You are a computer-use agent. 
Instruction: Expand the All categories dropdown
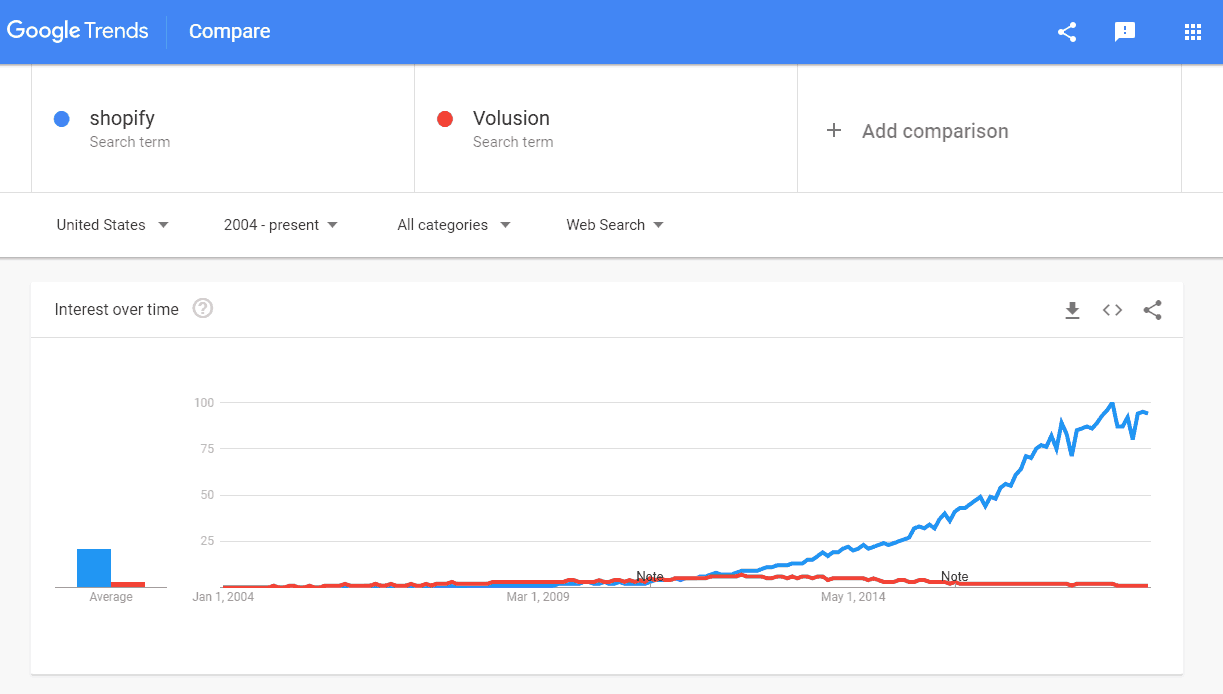(454, 225)
